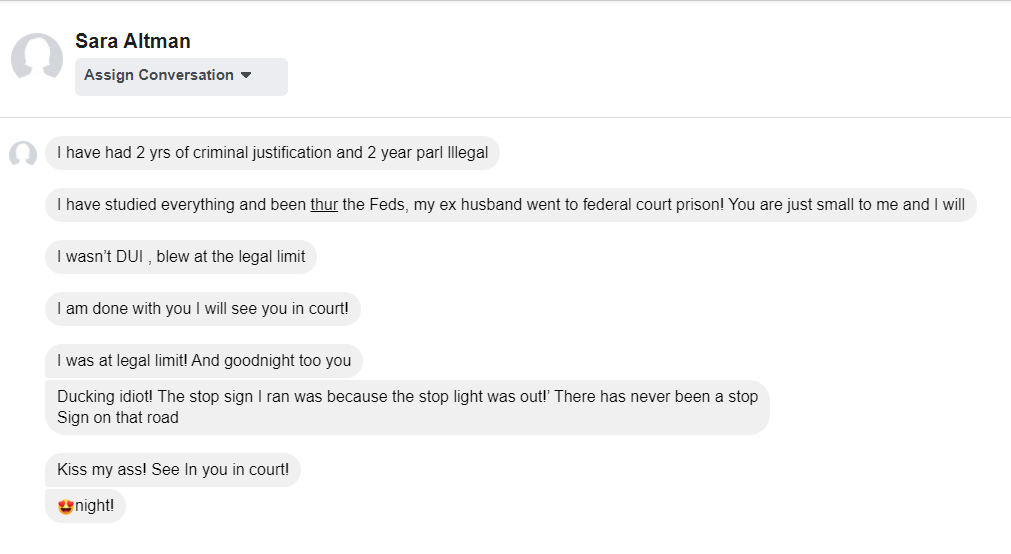This screenshot has width=1011, height=554.
Task: Click "Sign on that road" text line
Action: (x=118, y=418)
